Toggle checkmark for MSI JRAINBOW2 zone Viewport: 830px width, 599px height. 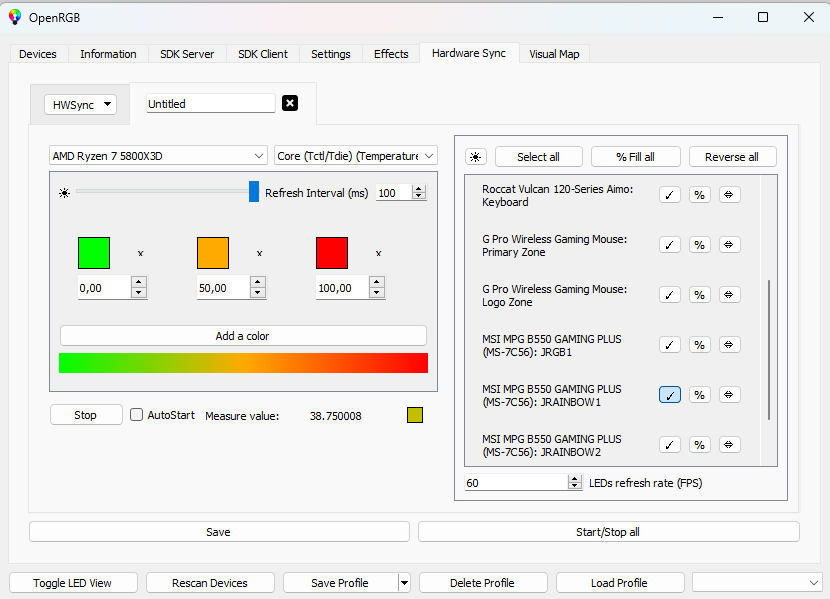tap(670, 445)
